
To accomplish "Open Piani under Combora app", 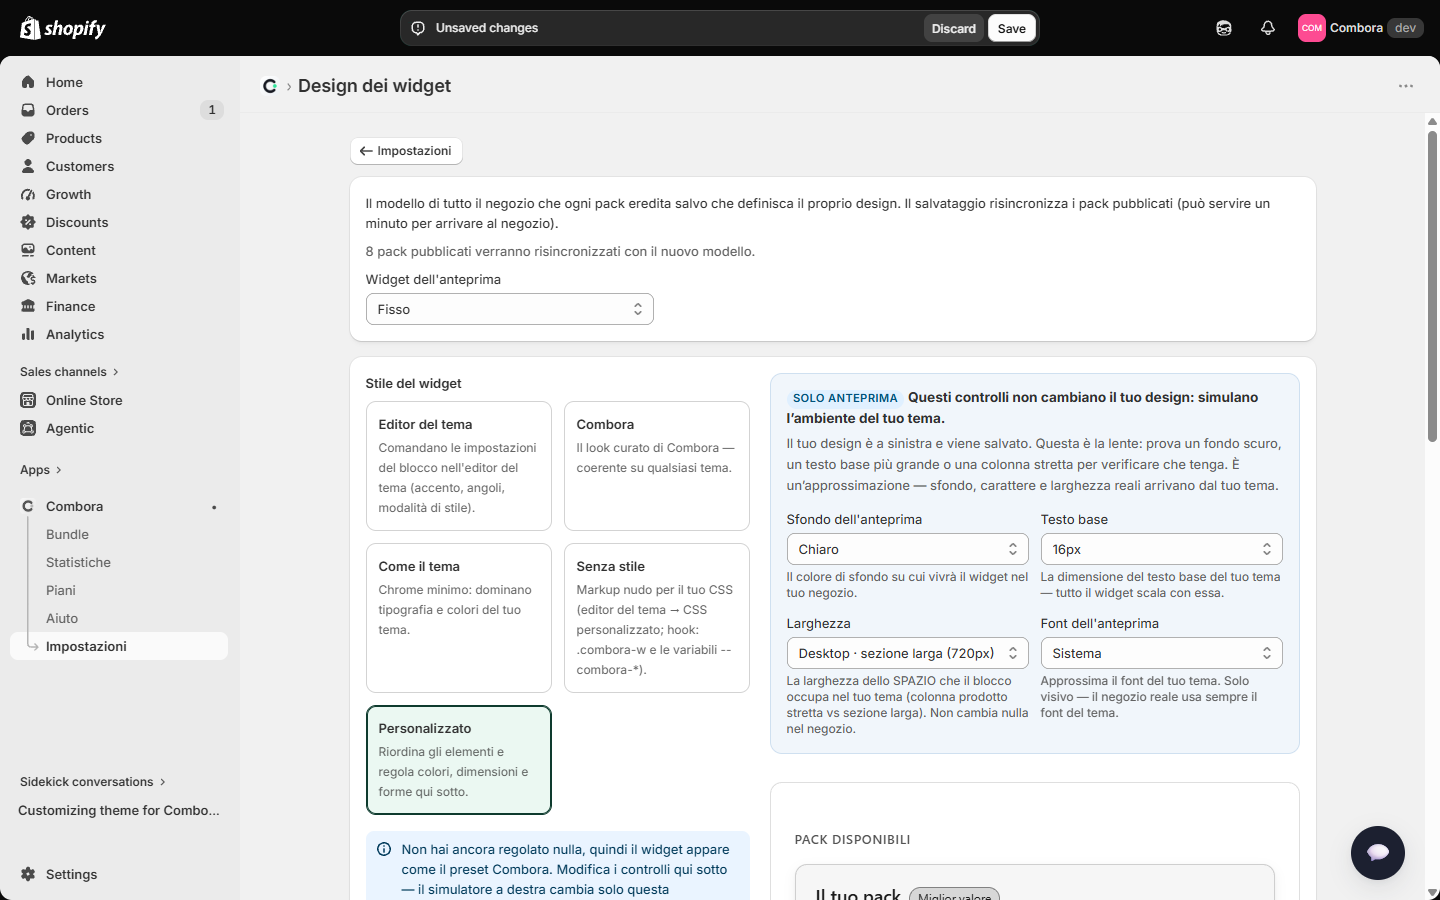I will tap(61, 590).
